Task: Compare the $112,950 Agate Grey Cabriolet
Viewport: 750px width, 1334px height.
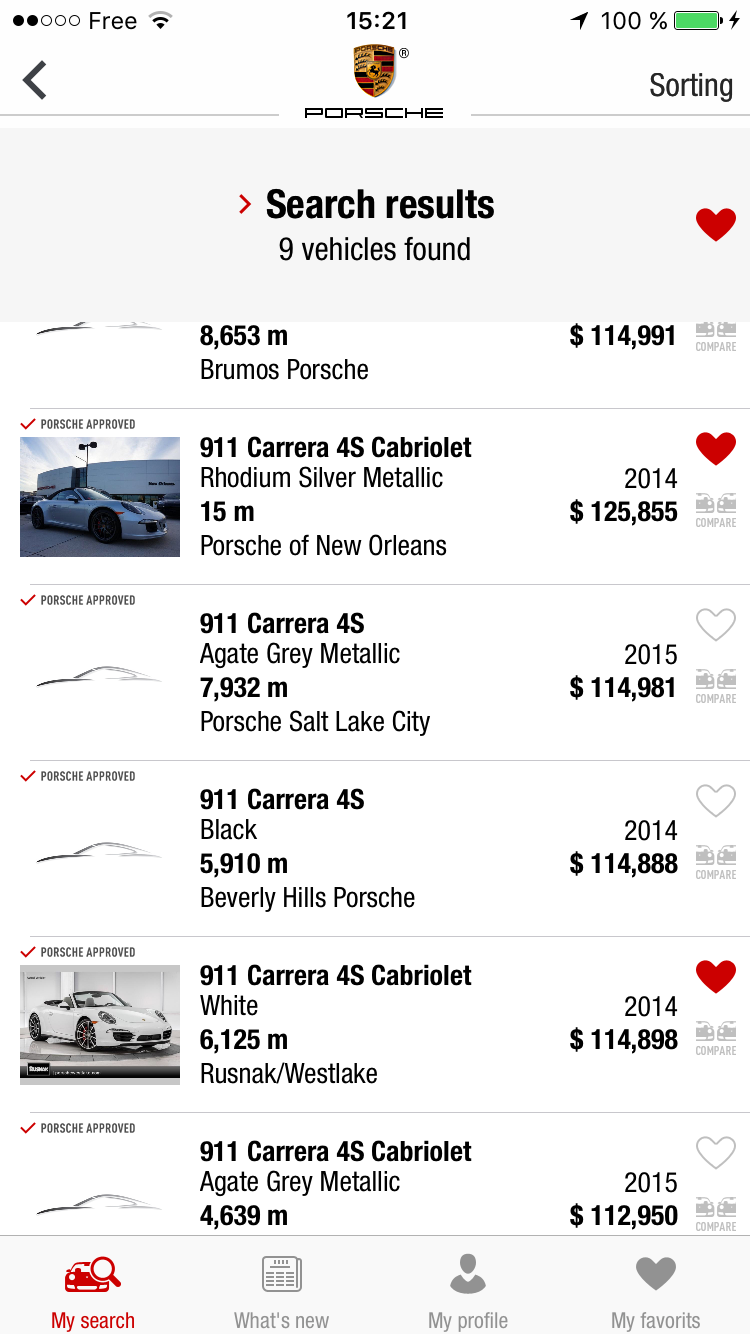Action: (x=715, y=1213)
